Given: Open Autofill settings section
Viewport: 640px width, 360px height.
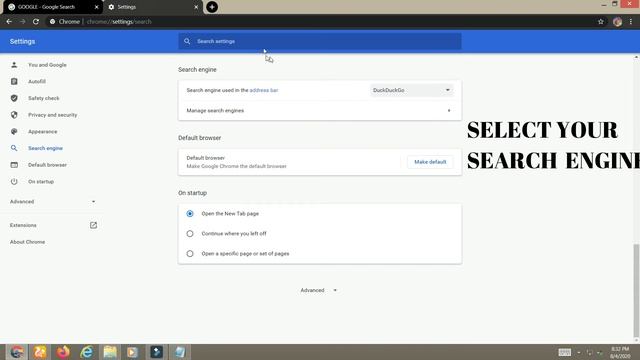Looking at the screenshot, I should point(37,82).
